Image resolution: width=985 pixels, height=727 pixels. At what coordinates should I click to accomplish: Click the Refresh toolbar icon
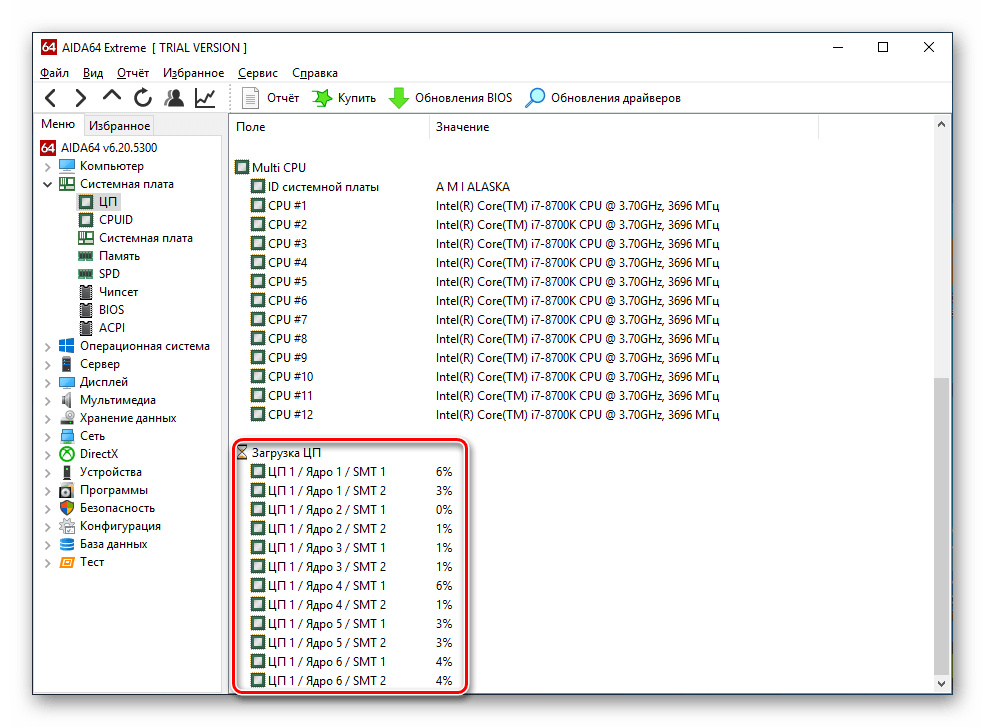point(143,98)
